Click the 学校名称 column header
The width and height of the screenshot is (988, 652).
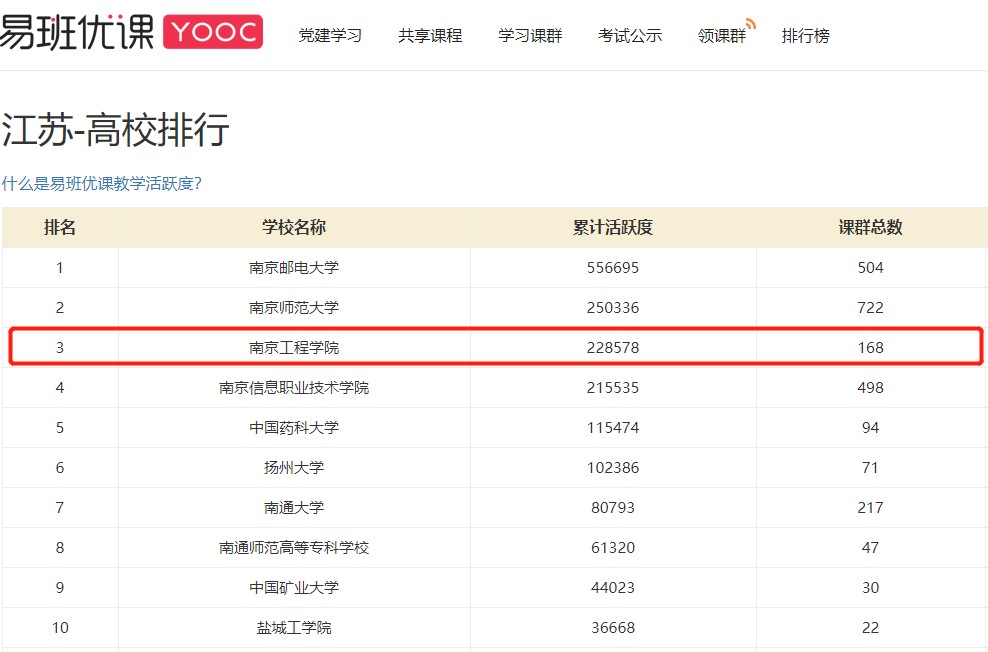pyautogui.click(x=294, y=227)
